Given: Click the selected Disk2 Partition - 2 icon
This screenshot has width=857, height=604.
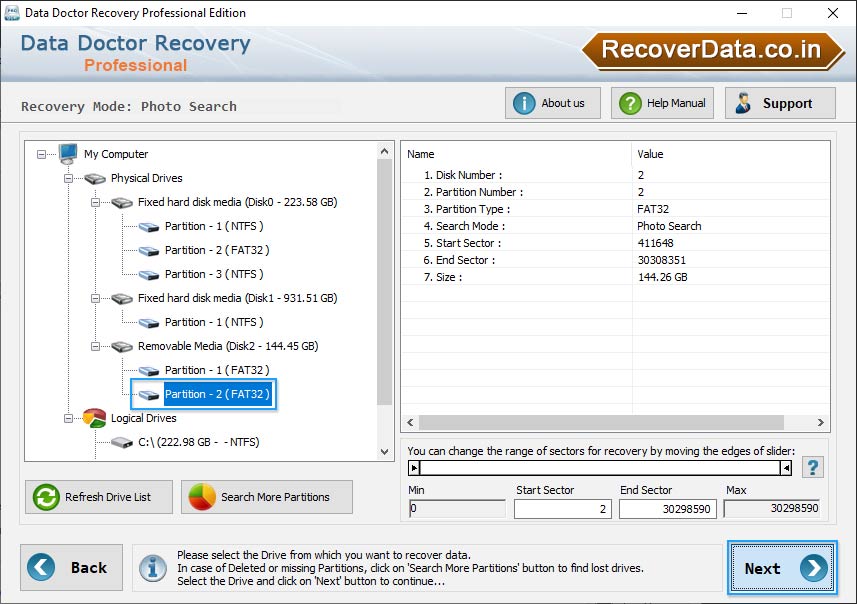Looking at the screenshot, I should (149, 395).
